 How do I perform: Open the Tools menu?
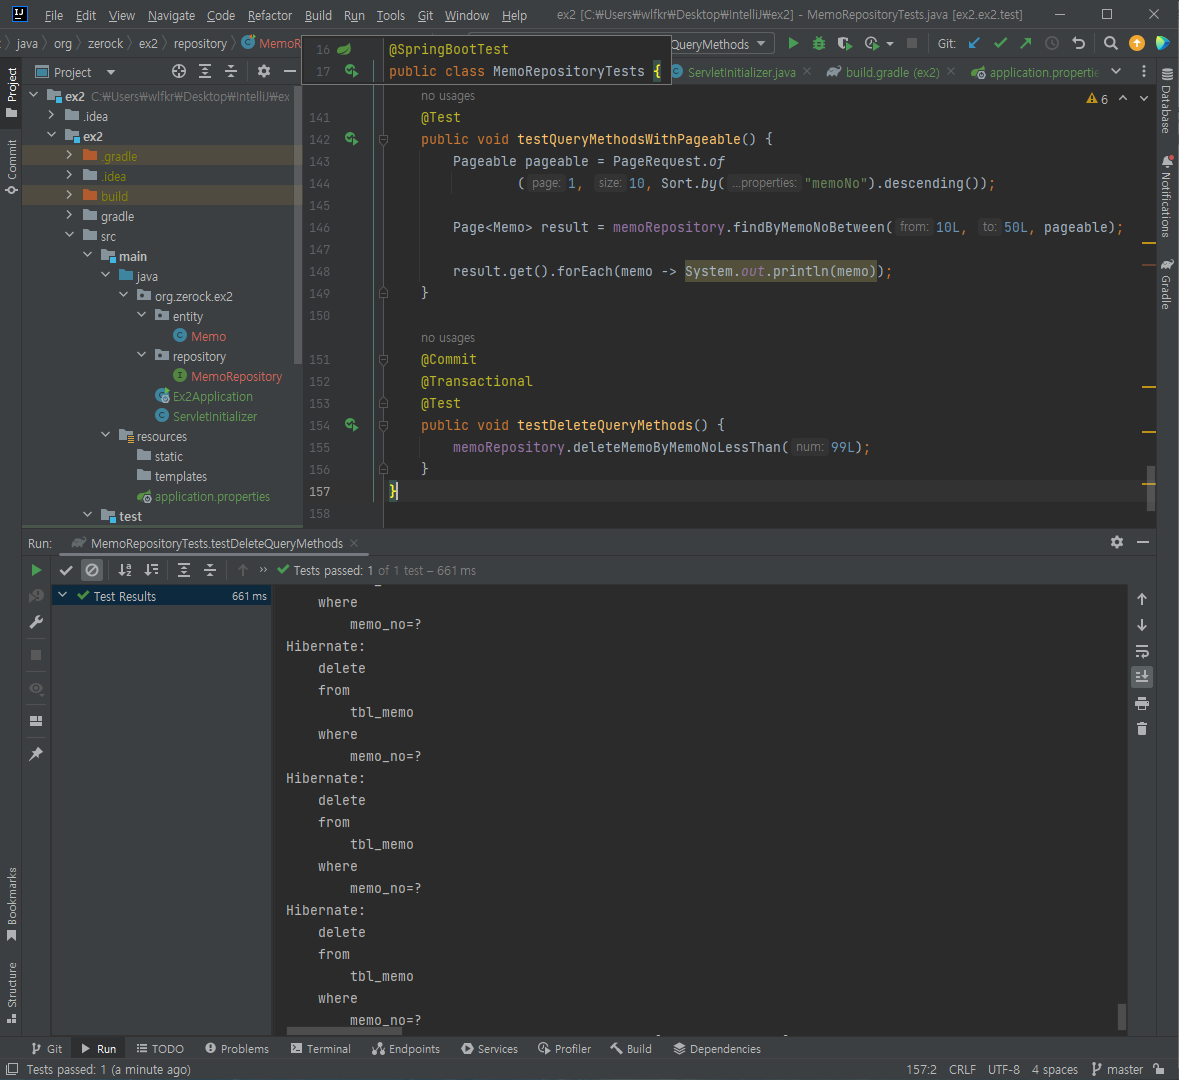(x=390, y=15)
